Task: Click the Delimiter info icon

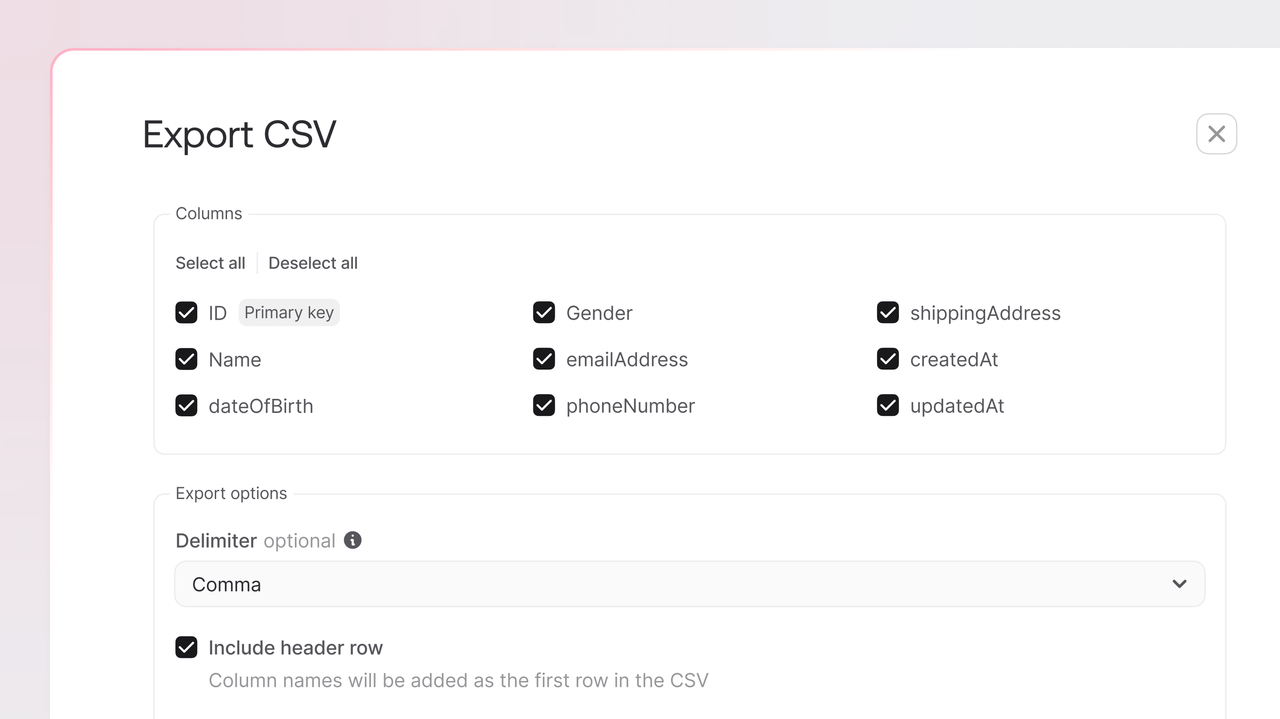Action: point(353,540)
